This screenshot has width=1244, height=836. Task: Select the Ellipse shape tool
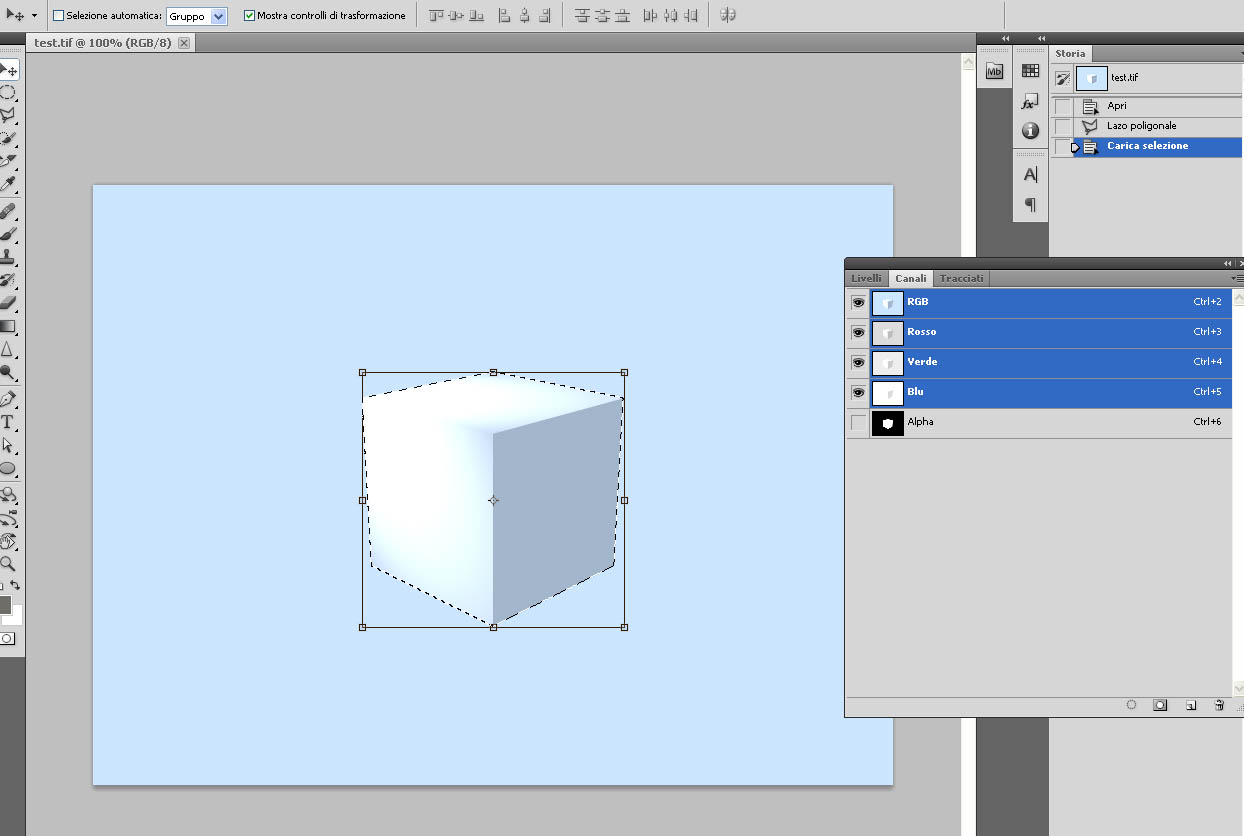(8, 468)
